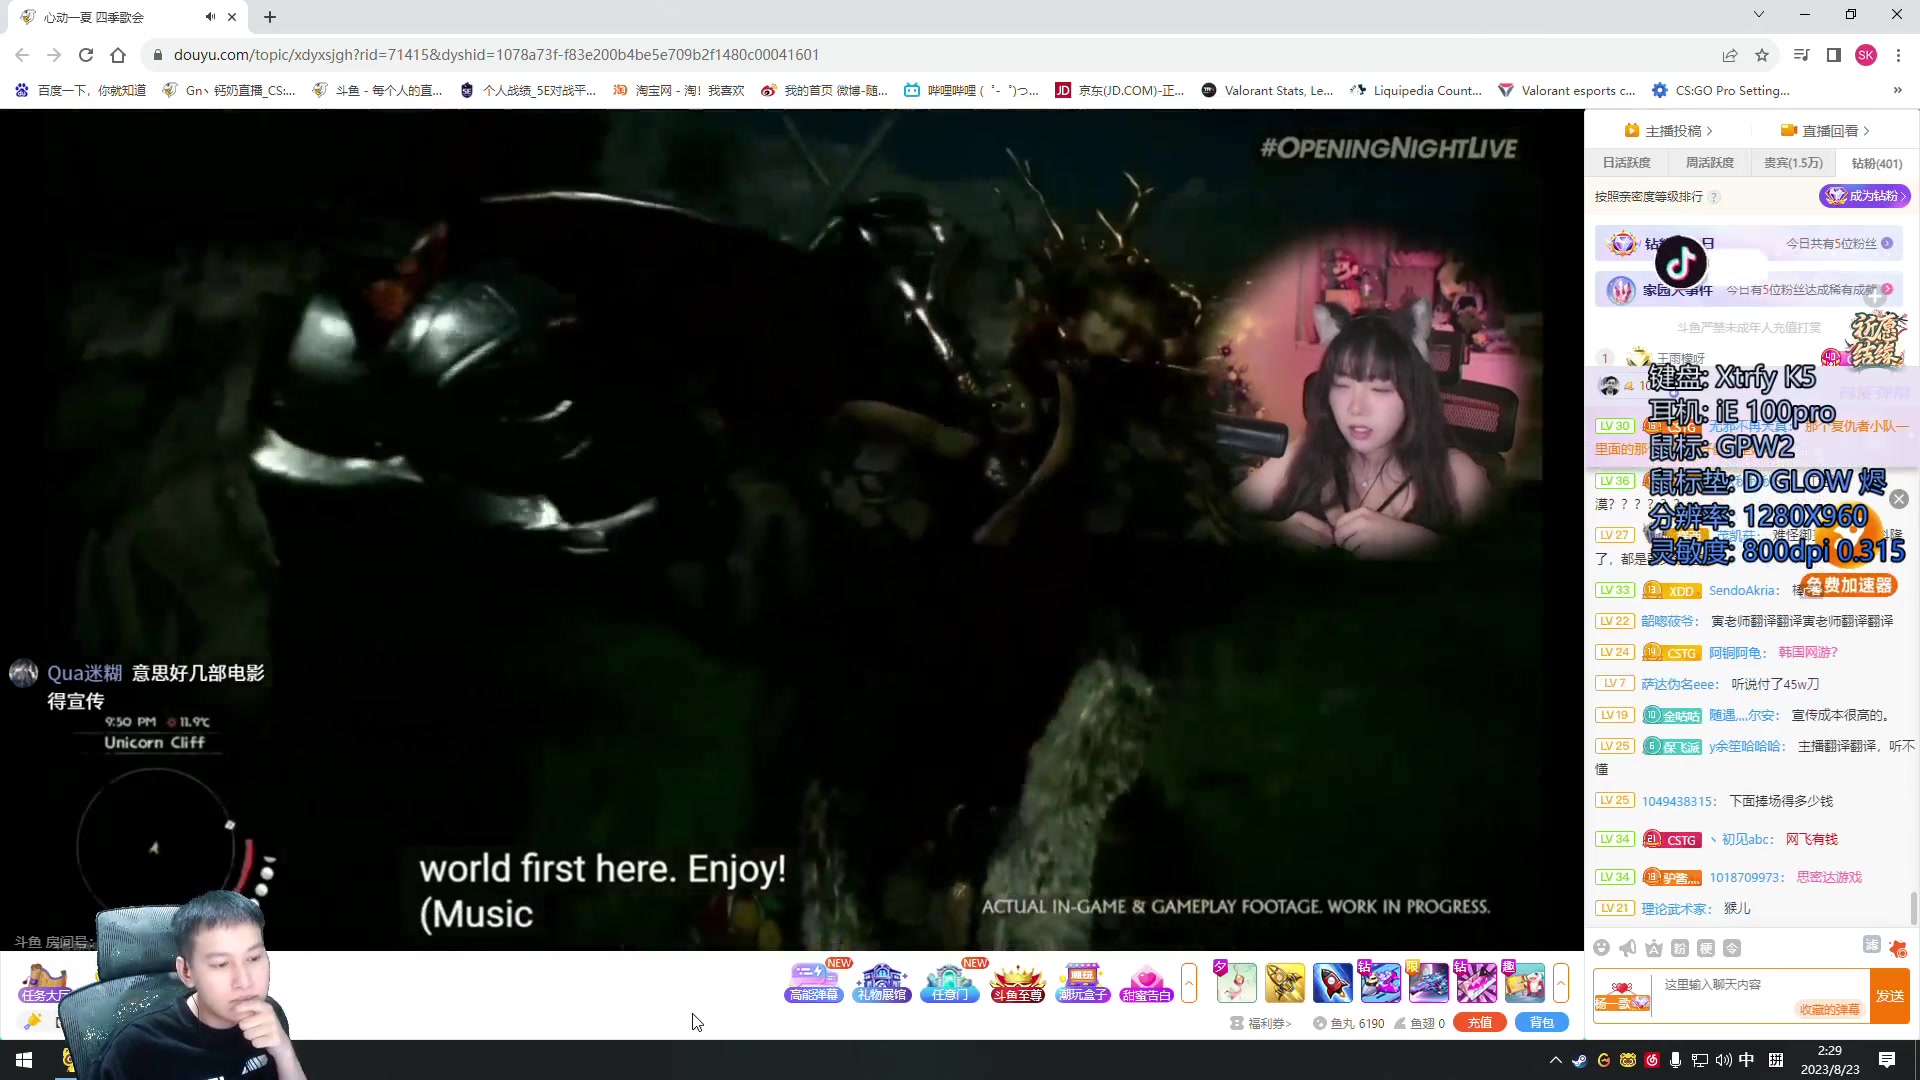This screenshot has height=1080, width=1920.
Task: Open the 滤 chat filter icon
Action: (x=1872, y=945)
